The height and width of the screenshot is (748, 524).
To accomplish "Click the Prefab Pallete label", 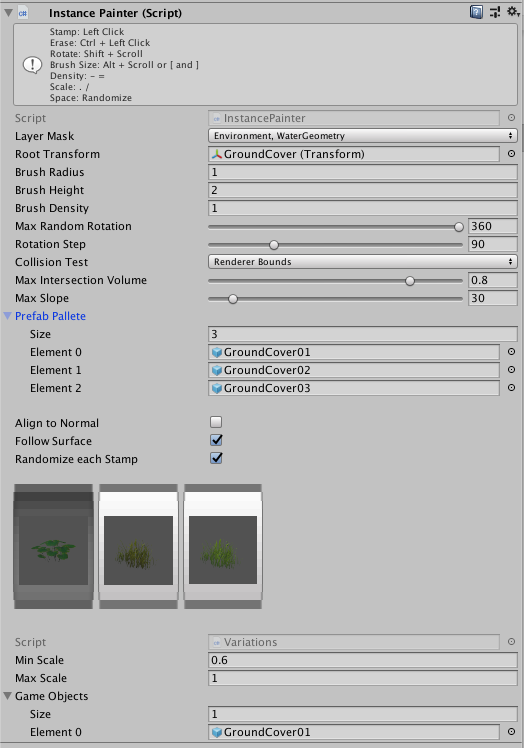I will (x=50, y=316).
